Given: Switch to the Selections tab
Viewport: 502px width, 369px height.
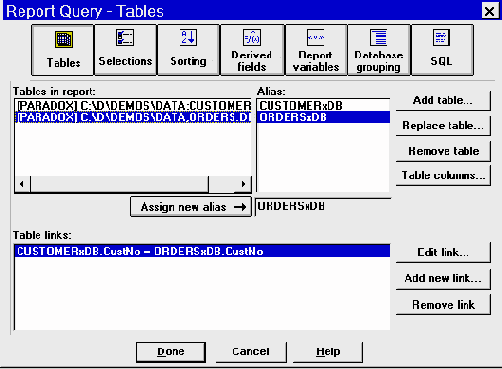Looking at the screenshot, I should [x=125, y=50].
